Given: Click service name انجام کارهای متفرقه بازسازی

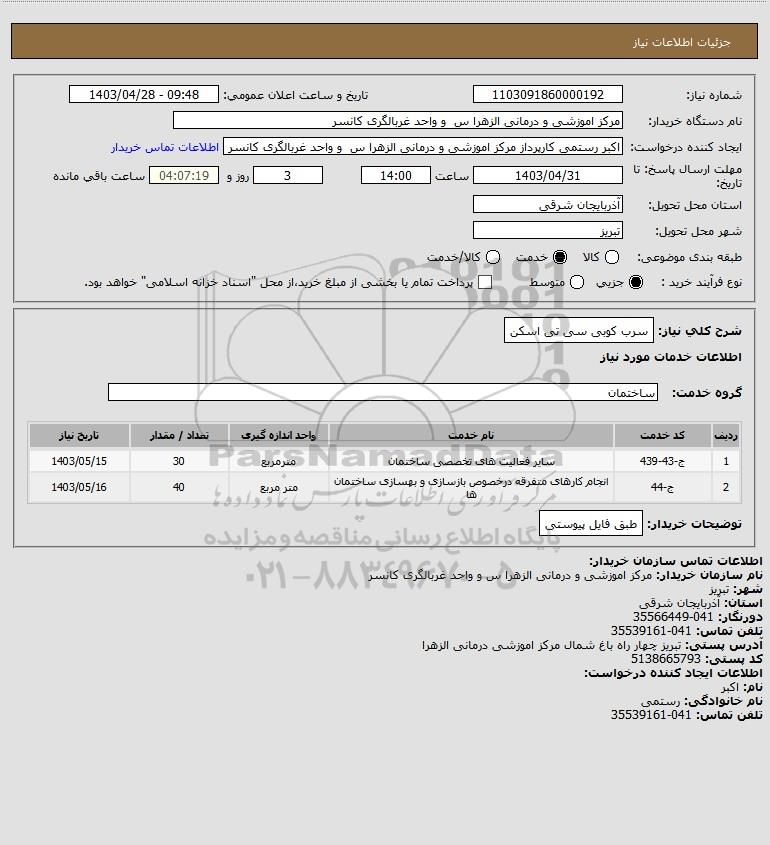Looking at the screenshot, I should coord(471,487).
